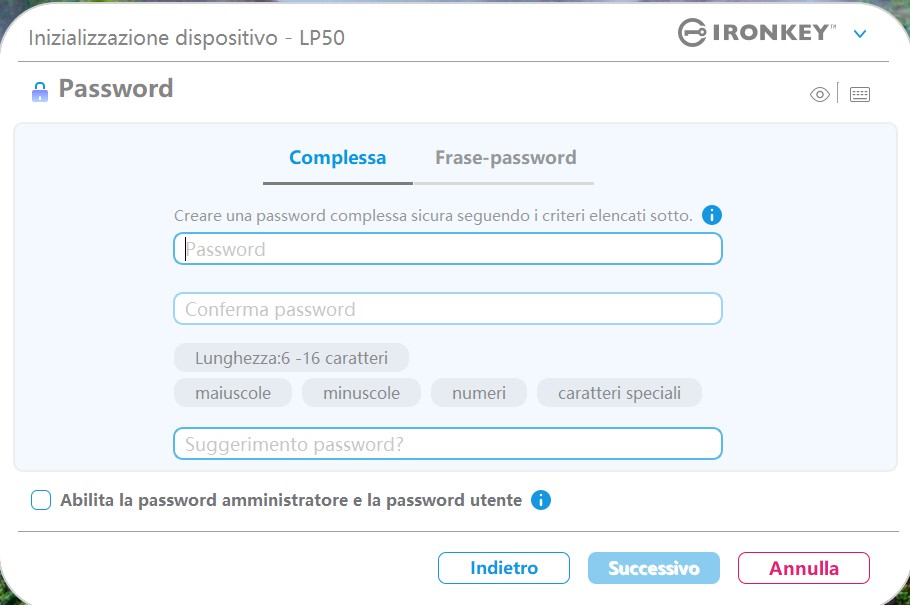Click the numeri criterion chip
This screenshot has width=910, height=605.
[479, 393]
